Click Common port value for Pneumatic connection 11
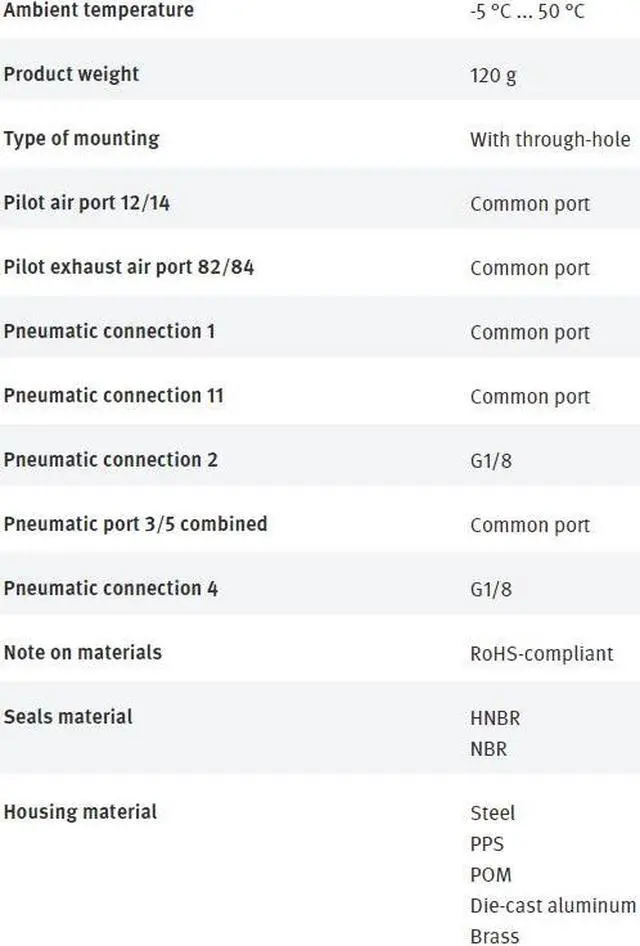 tap(530, 396)
